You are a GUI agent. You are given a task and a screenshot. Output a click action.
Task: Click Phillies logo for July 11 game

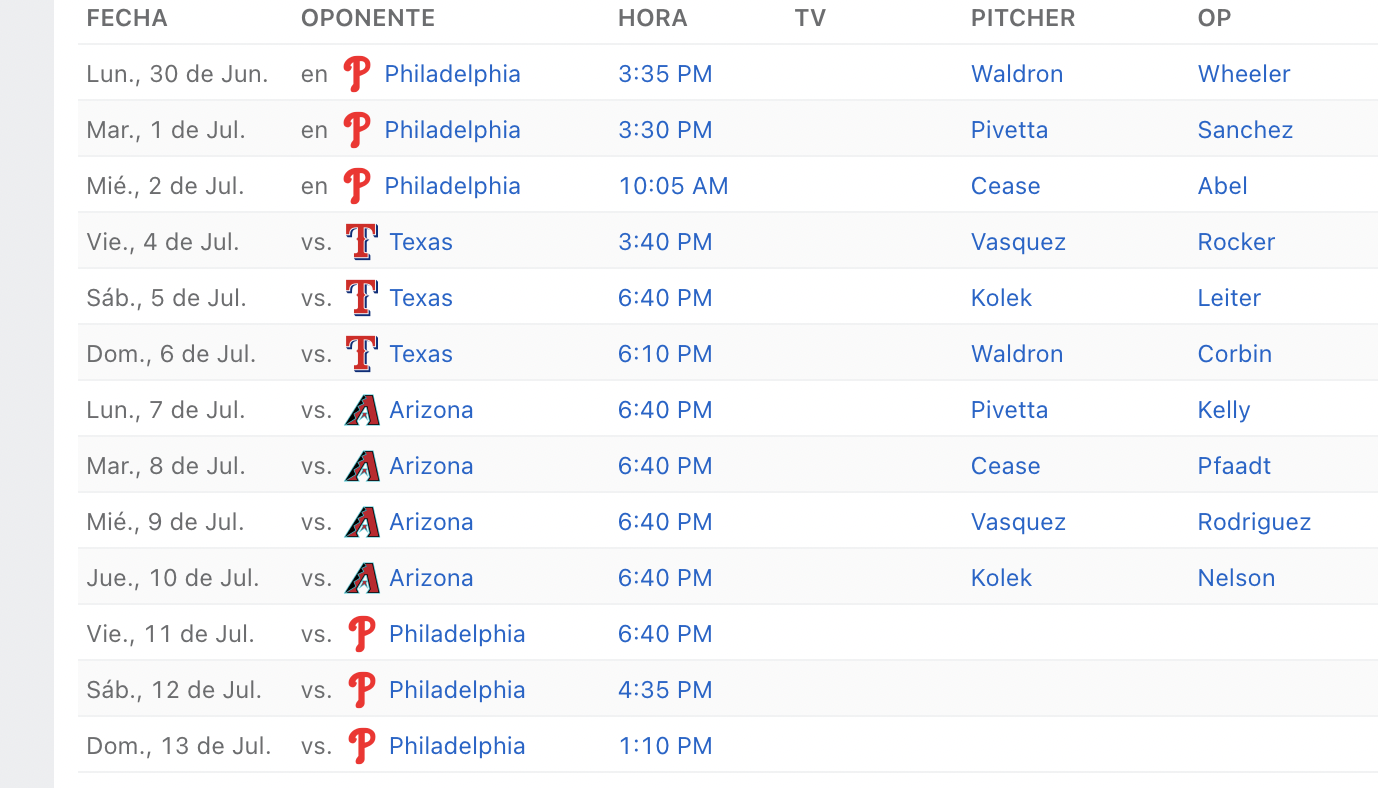coord(362,634)
